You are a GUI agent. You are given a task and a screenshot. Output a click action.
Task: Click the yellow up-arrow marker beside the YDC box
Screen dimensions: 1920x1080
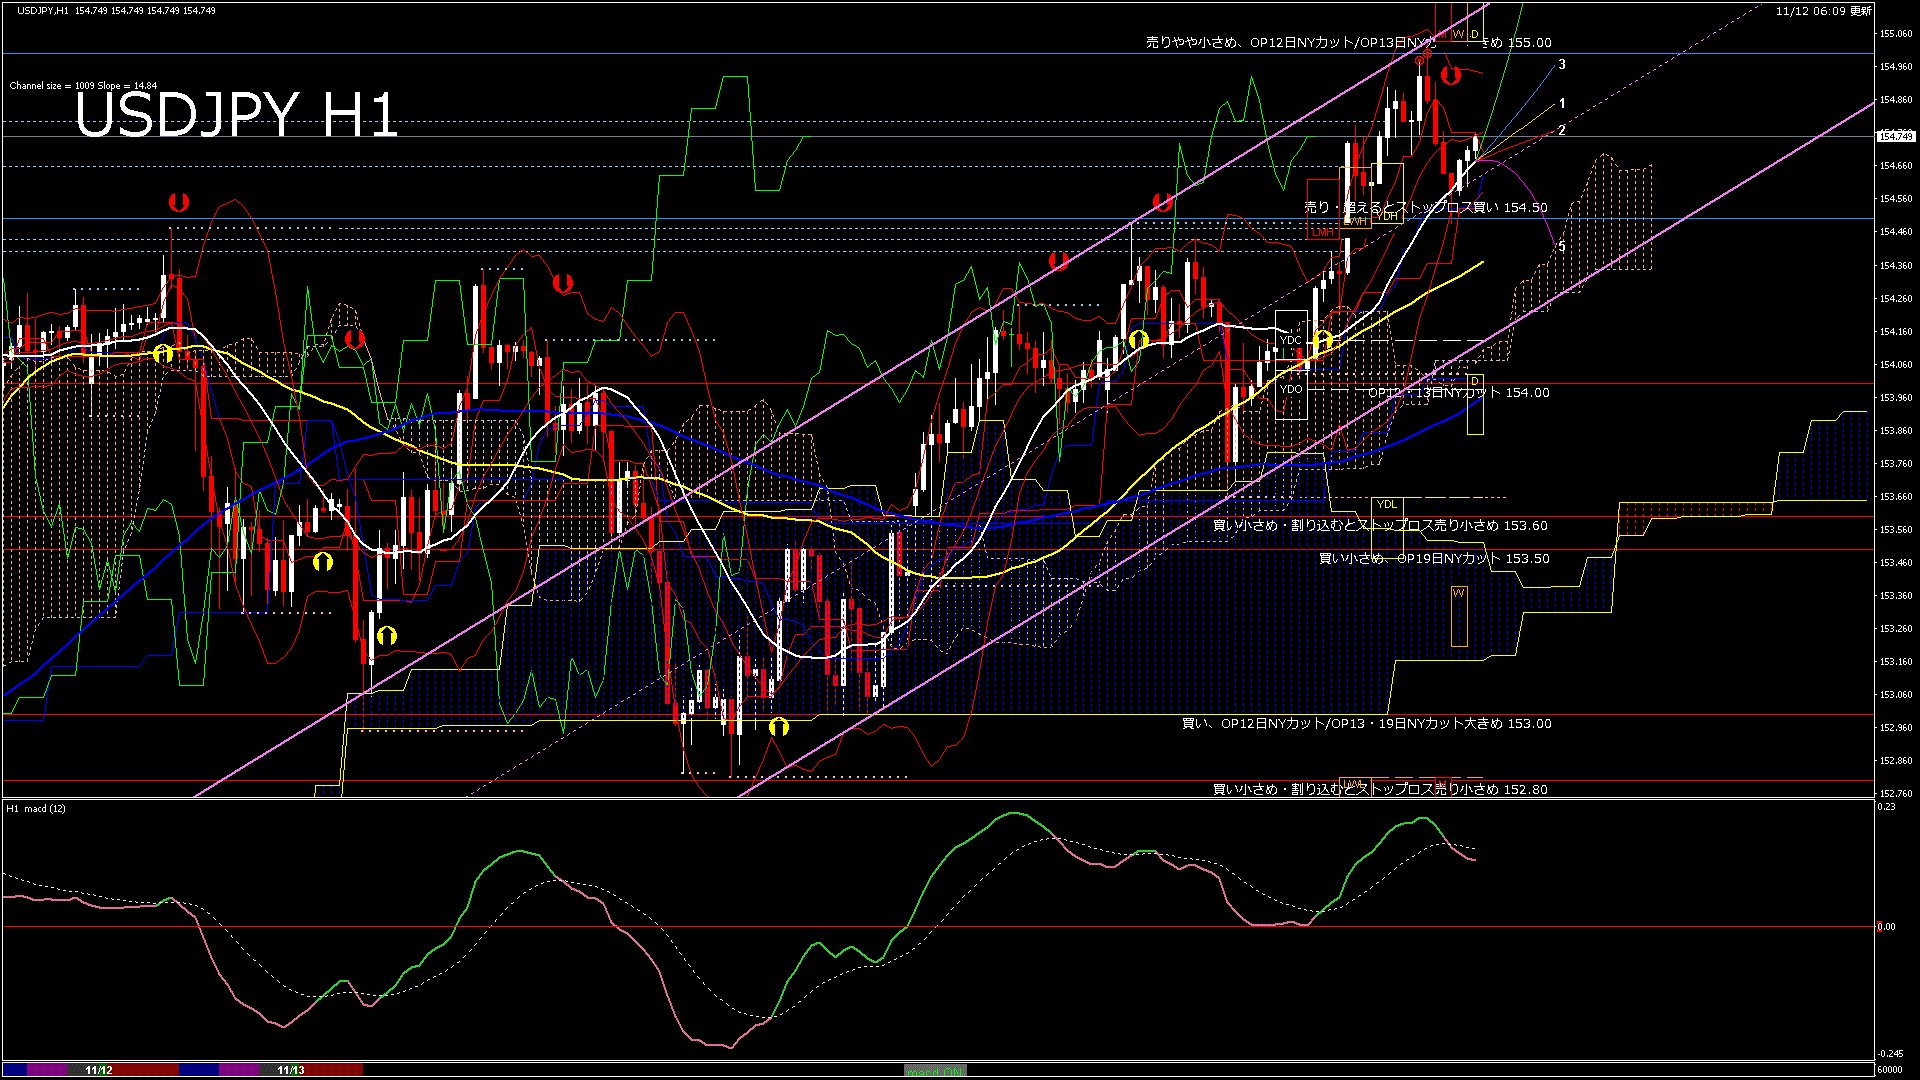(x=1322, y=341)
